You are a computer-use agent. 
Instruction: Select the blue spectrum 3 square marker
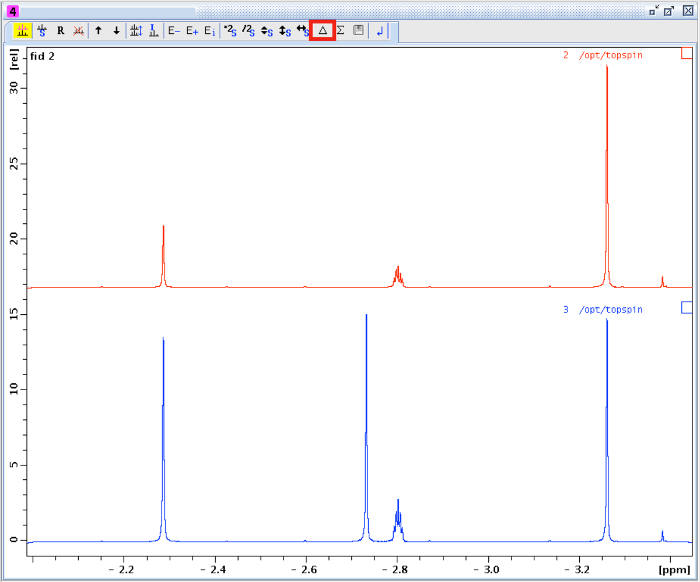[x=686, y=308]
